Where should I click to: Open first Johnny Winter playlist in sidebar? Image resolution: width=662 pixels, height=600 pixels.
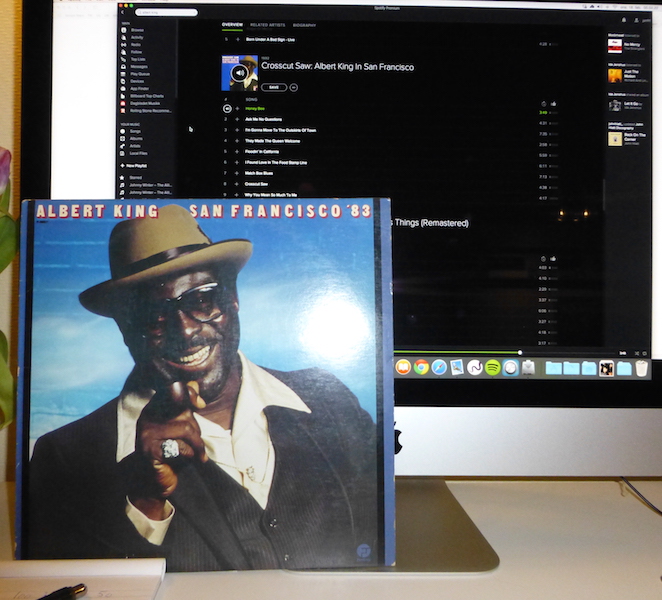150,185
